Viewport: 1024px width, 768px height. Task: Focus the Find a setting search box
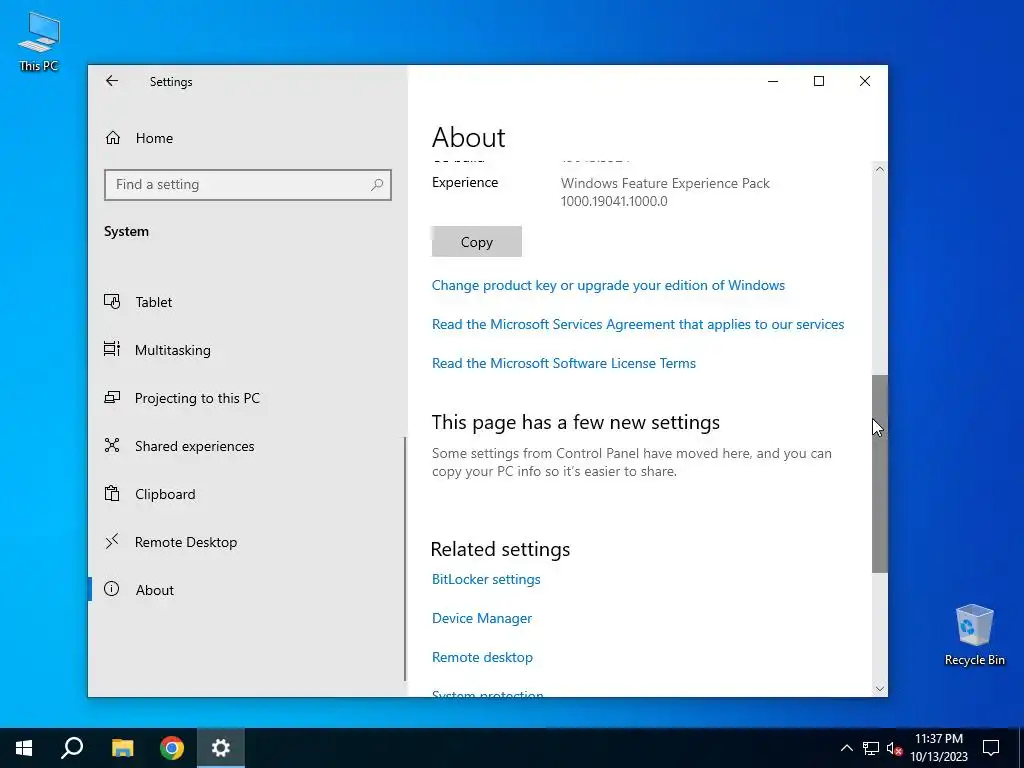tap(248, 184)
